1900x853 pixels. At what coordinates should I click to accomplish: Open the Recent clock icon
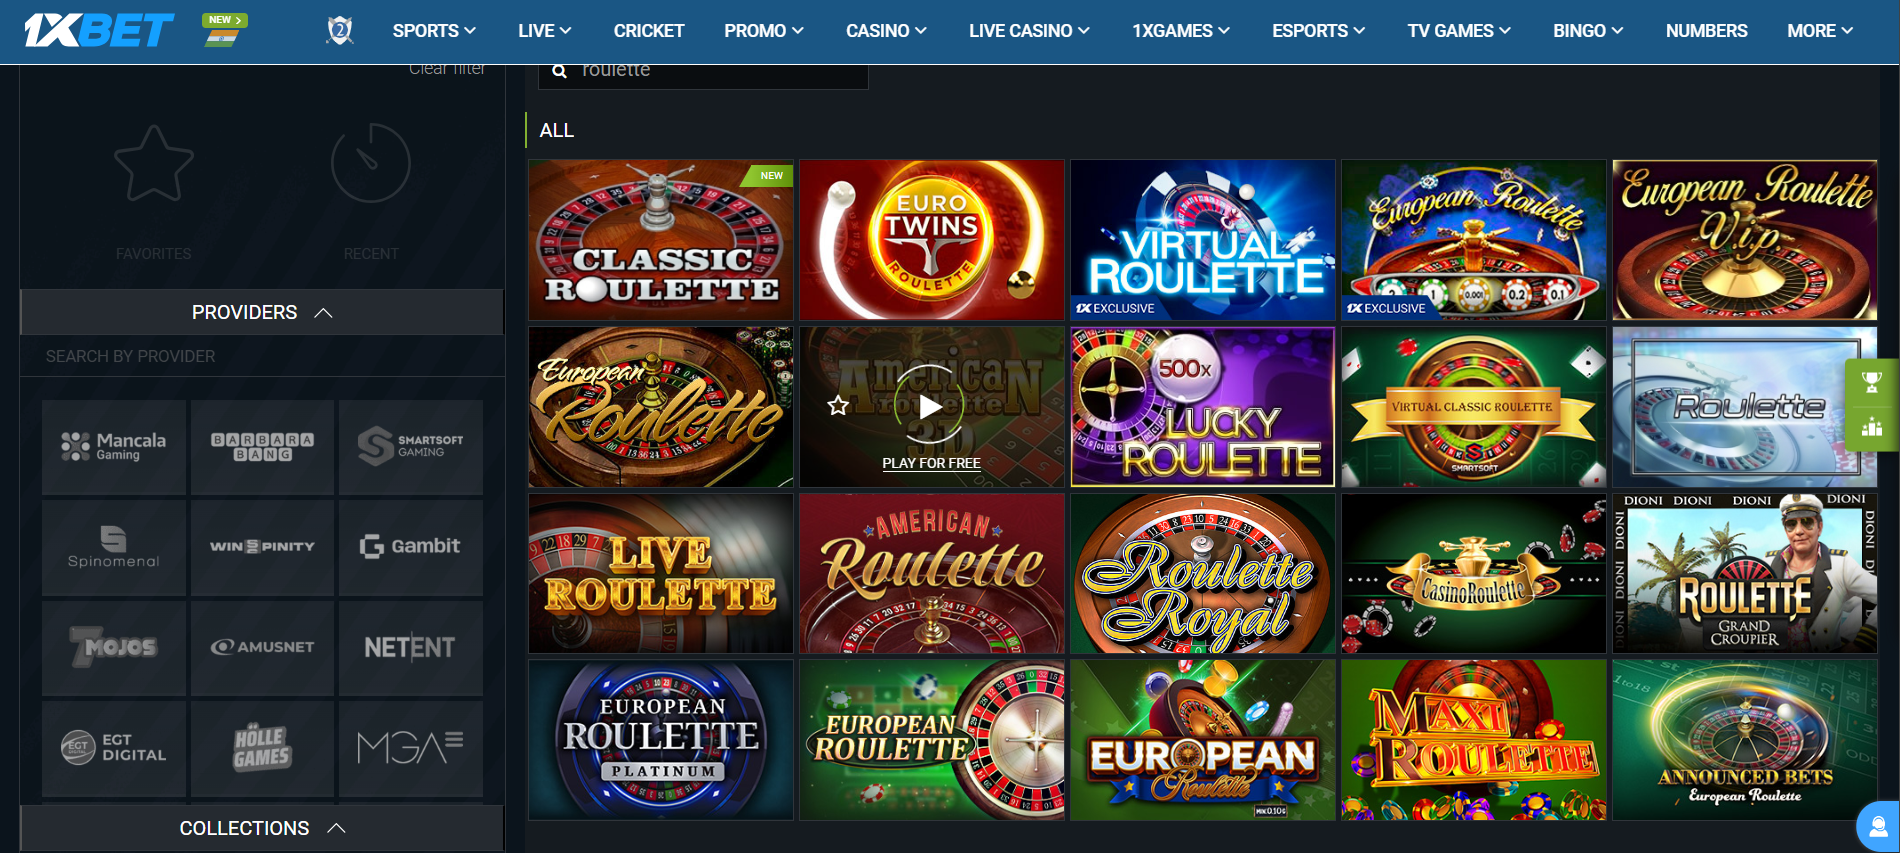coord(371,163)
